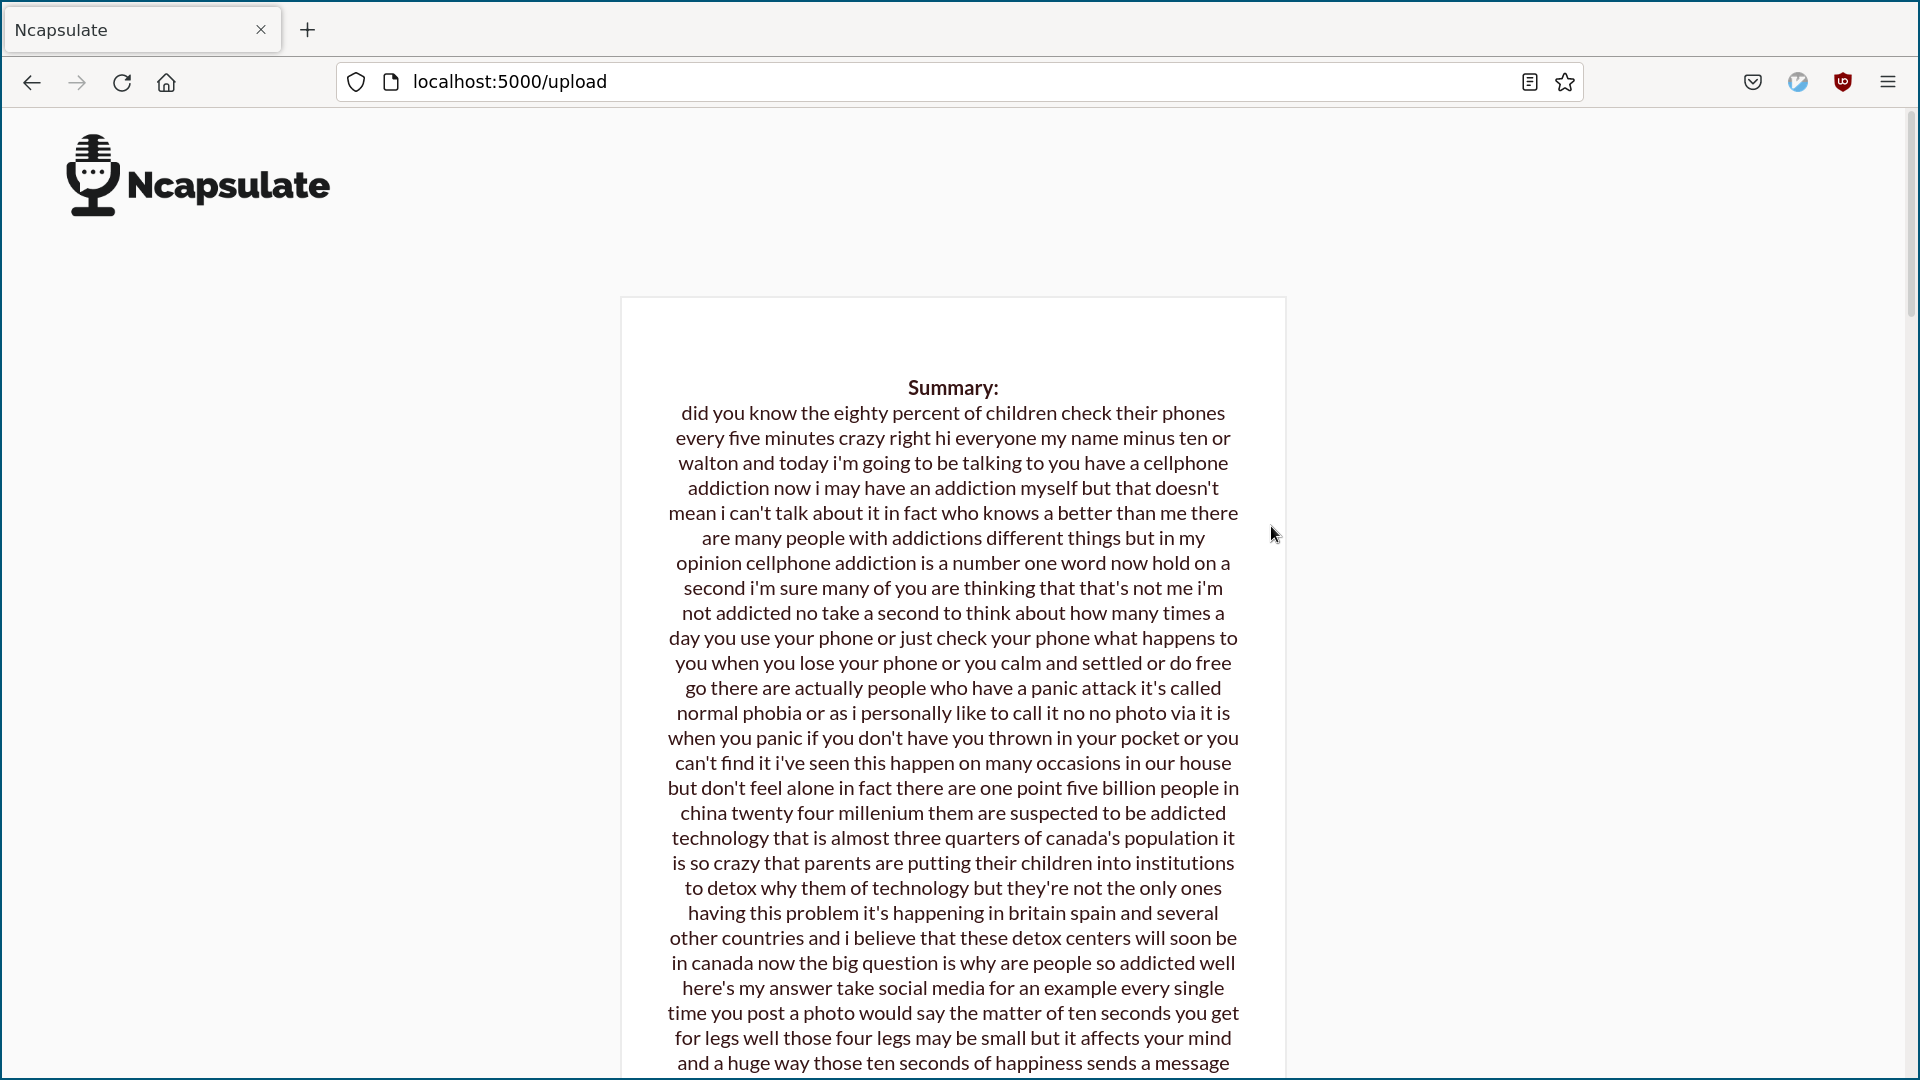Click the Ncapsulate brand name text
The width and height of the screenshot is (1920, 1080).
(x=228, y=186)
